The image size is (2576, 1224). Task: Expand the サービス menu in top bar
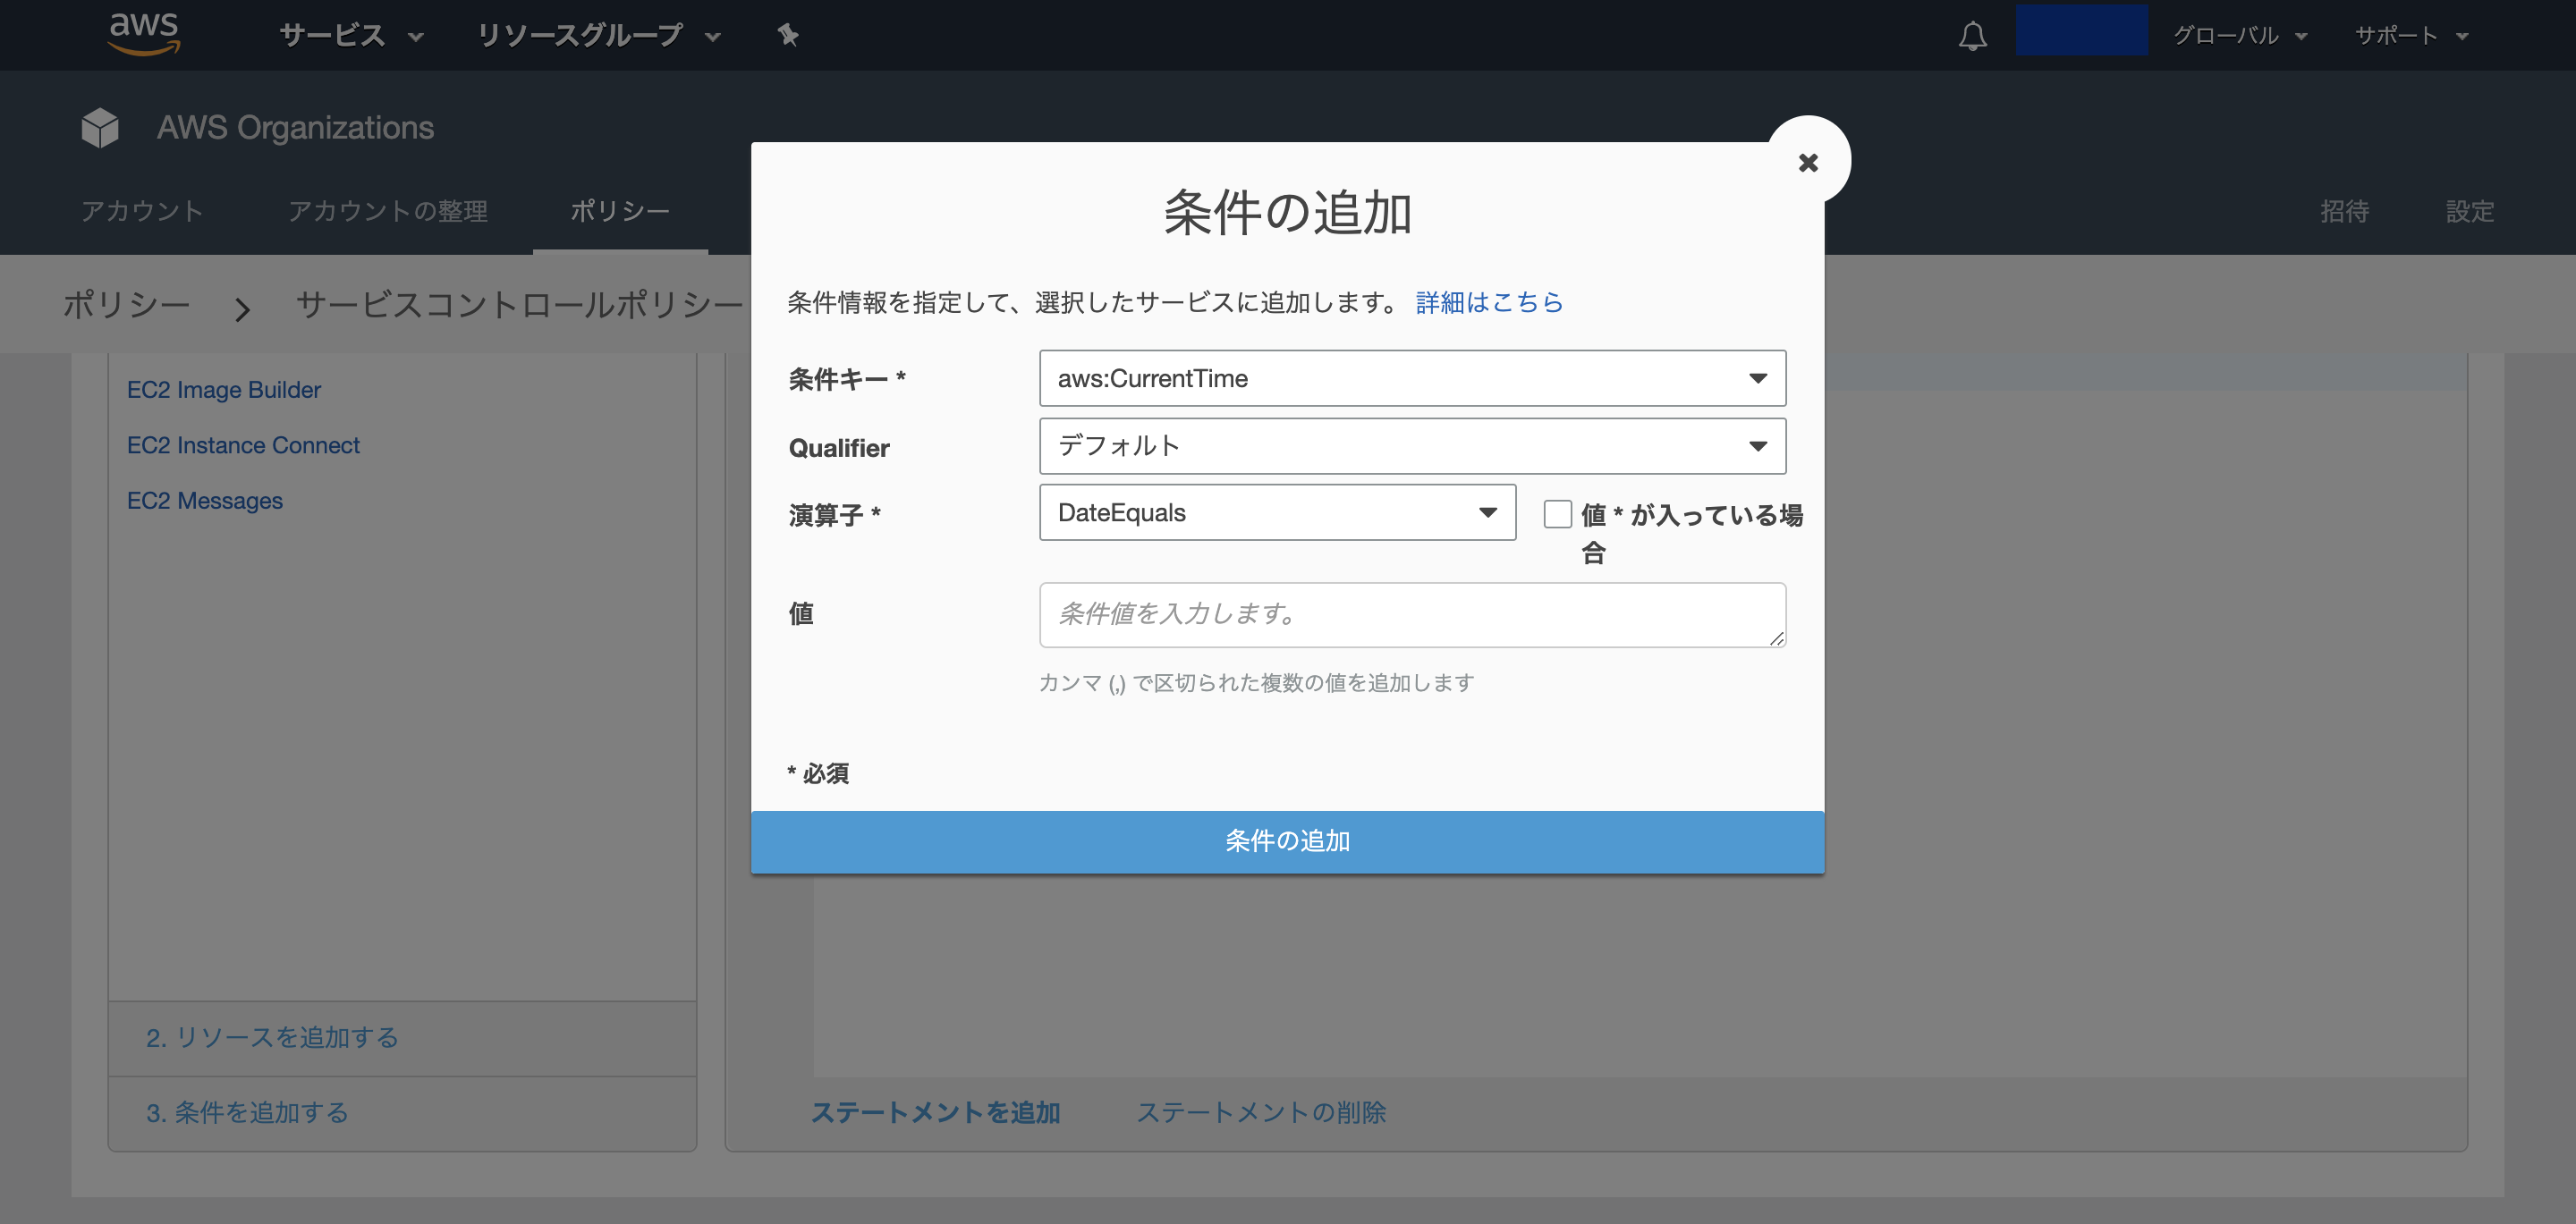pos(351,36)
